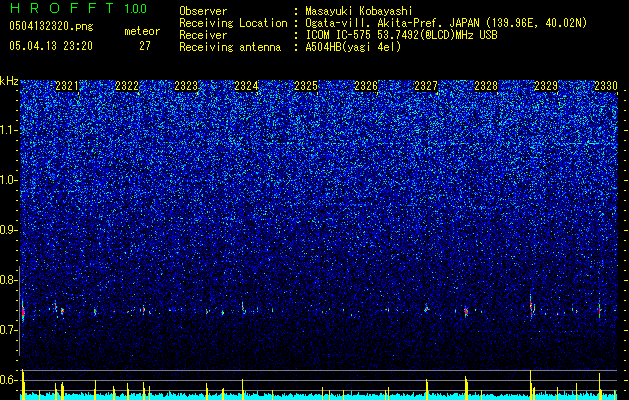Click the 2330 time marker
The image size is (629, 400).
(x=606, y=86)
